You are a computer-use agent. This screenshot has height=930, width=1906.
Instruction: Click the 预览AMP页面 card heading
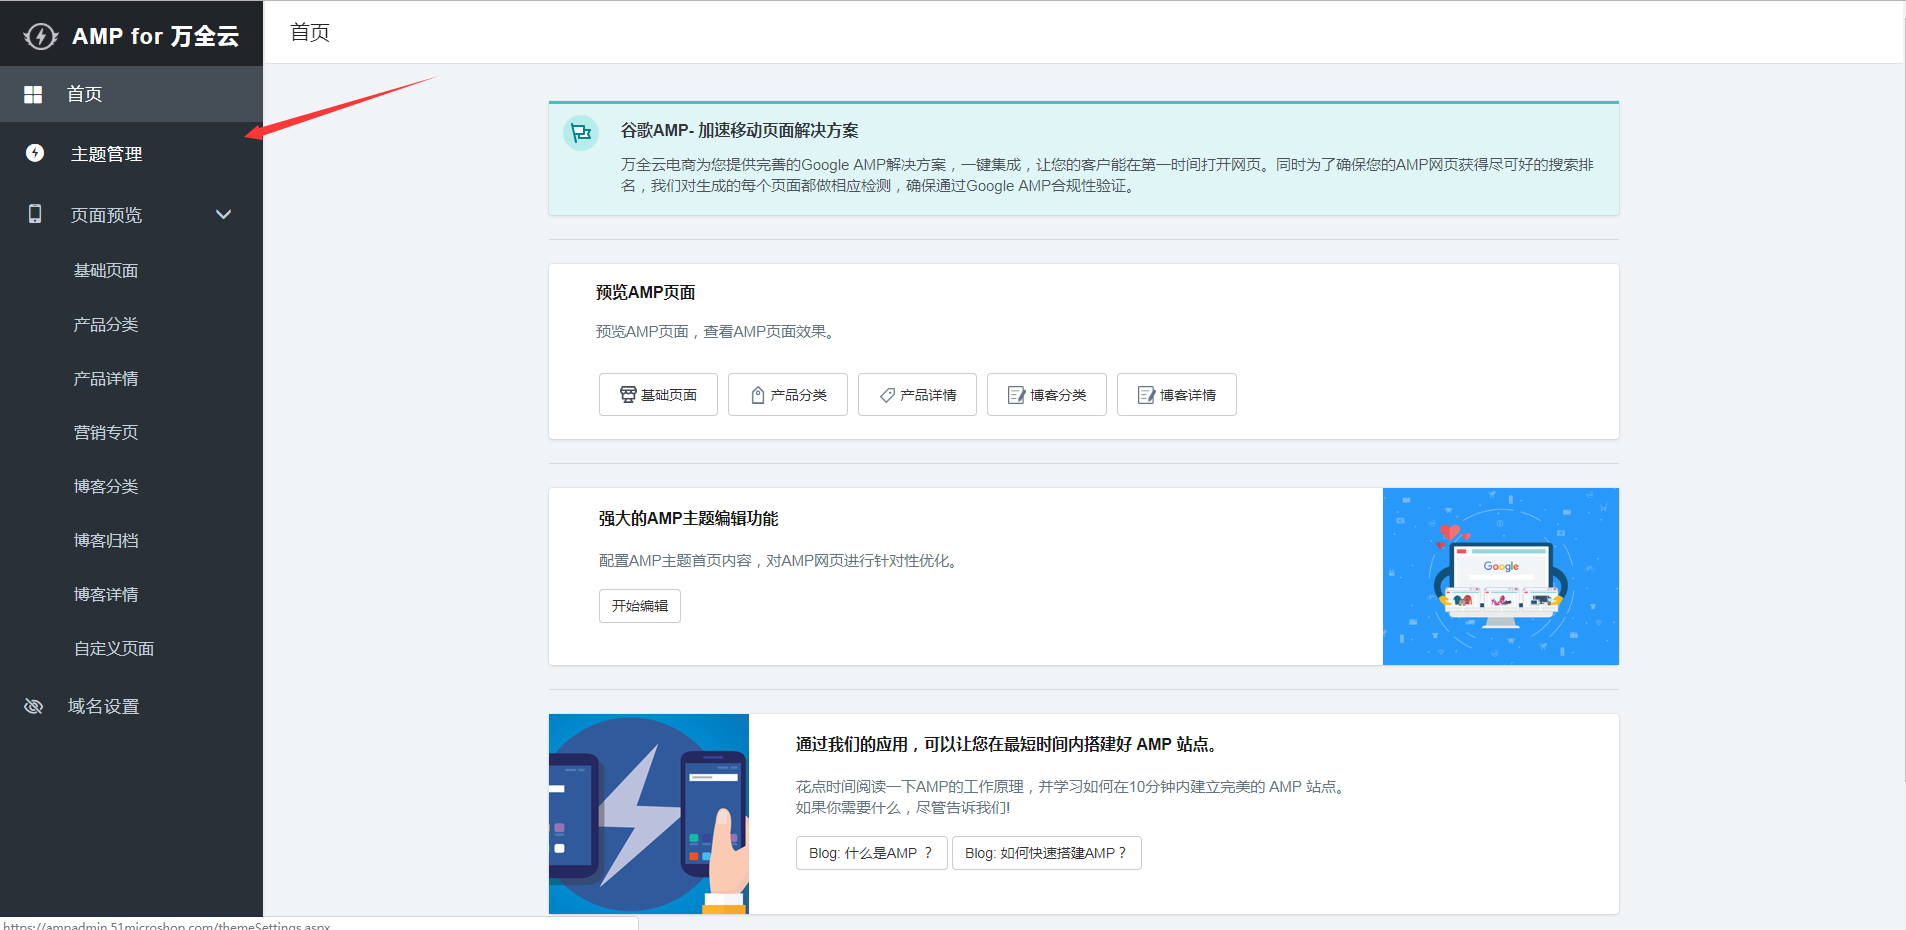(x=646, y=292)
